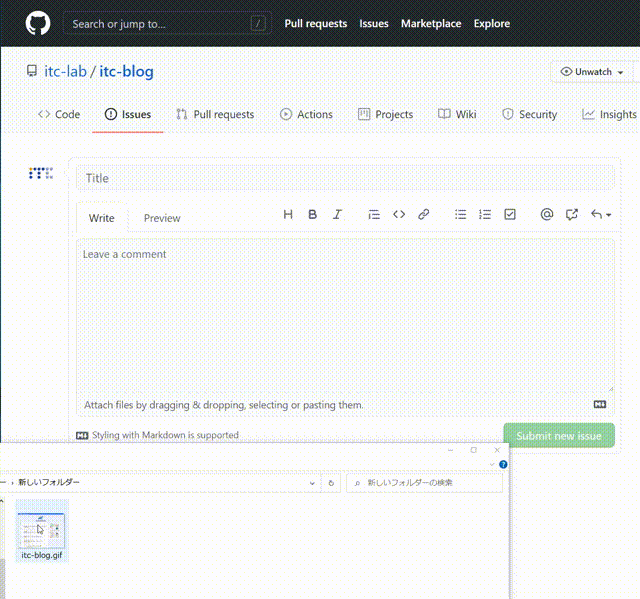The width and height of the screenshot is (640, 599).
Task: Click into the Leave a comment area
Action: (345, 316)
